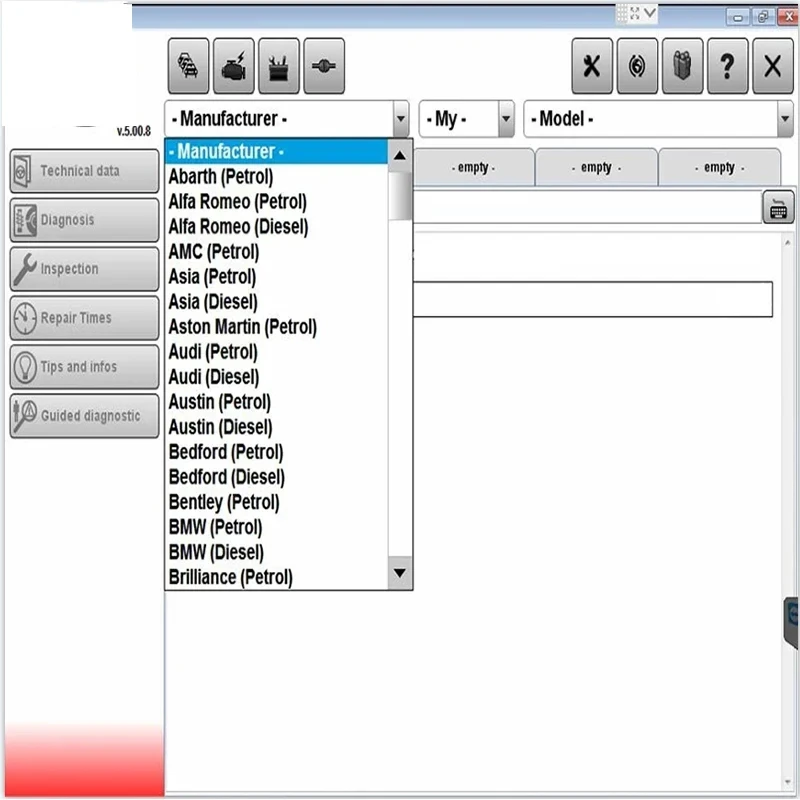Image resolution: width=800 pixels, height=800 pixels.
Task: Select the third empty tab
Action: (x=719, y=167)
